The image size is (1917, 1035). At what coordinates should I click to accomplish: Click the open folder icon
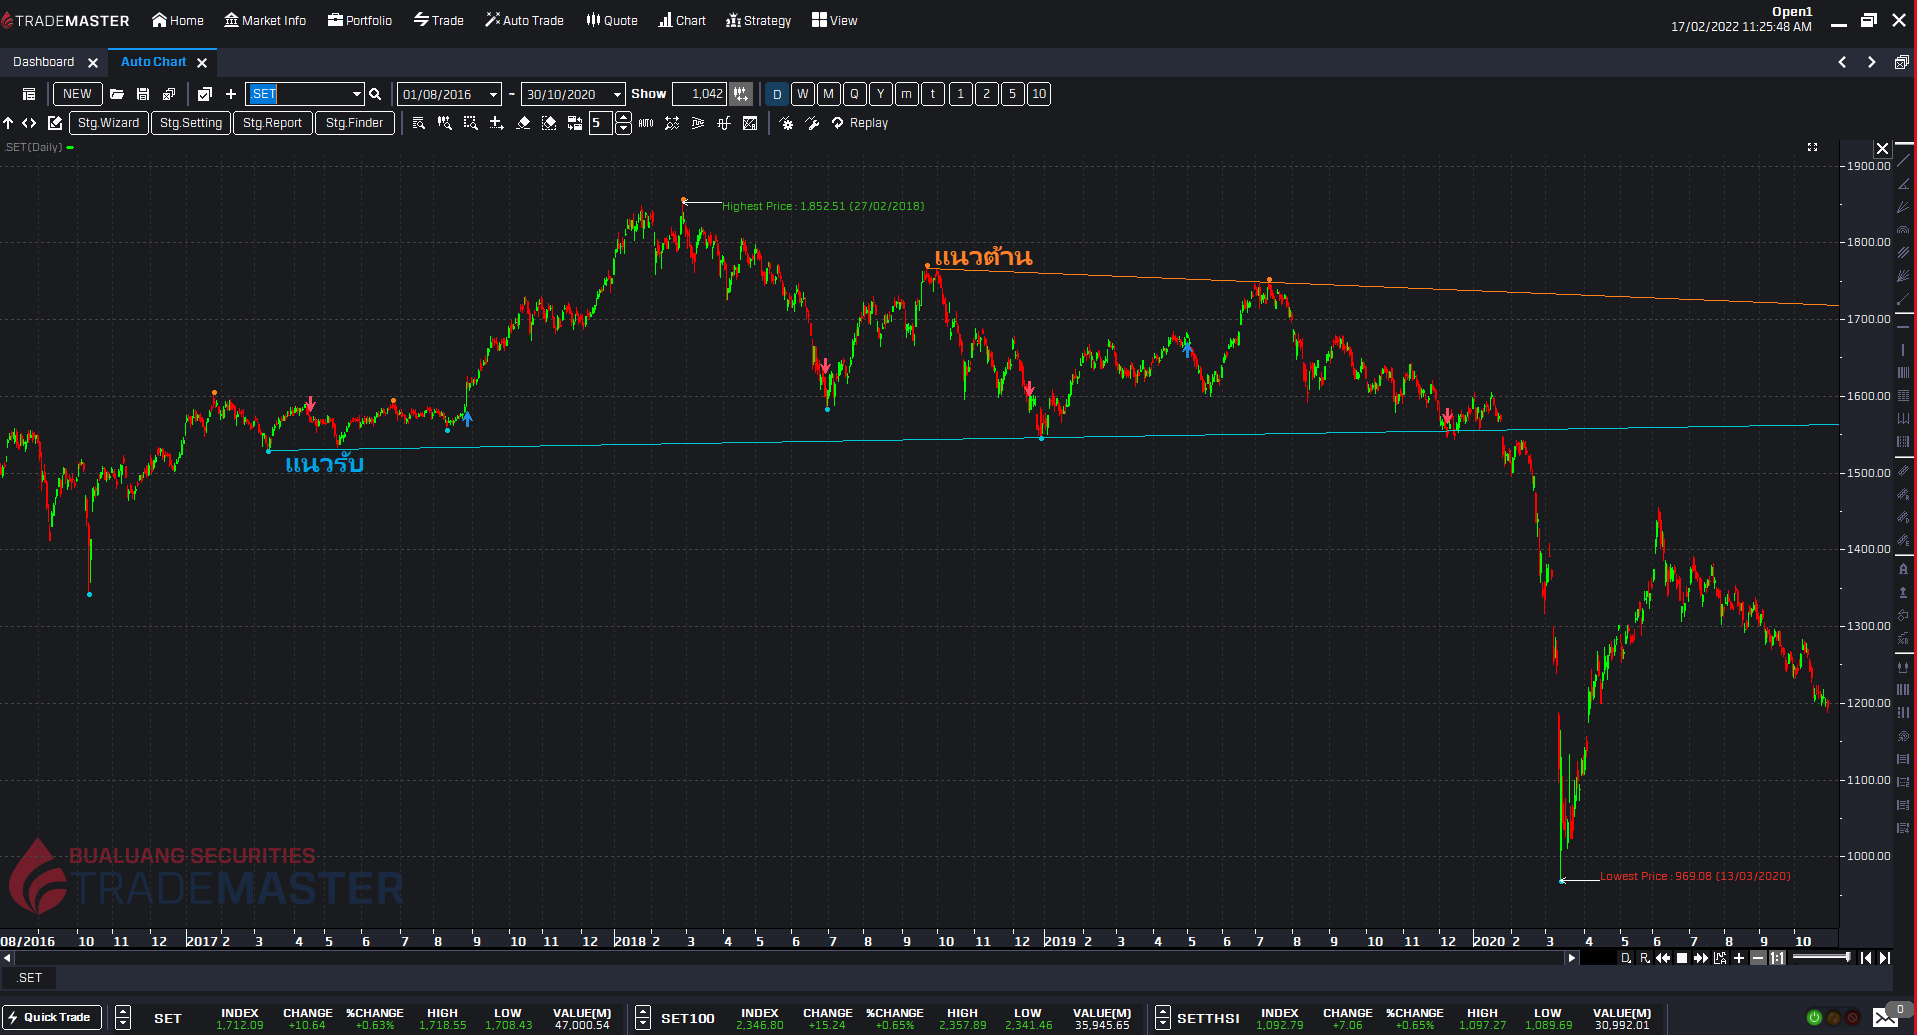(117, 94)
